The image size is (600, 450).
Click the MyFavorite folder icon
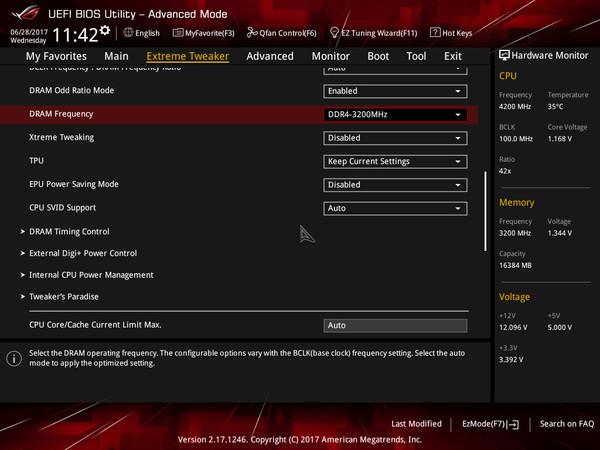pos(178,33)
